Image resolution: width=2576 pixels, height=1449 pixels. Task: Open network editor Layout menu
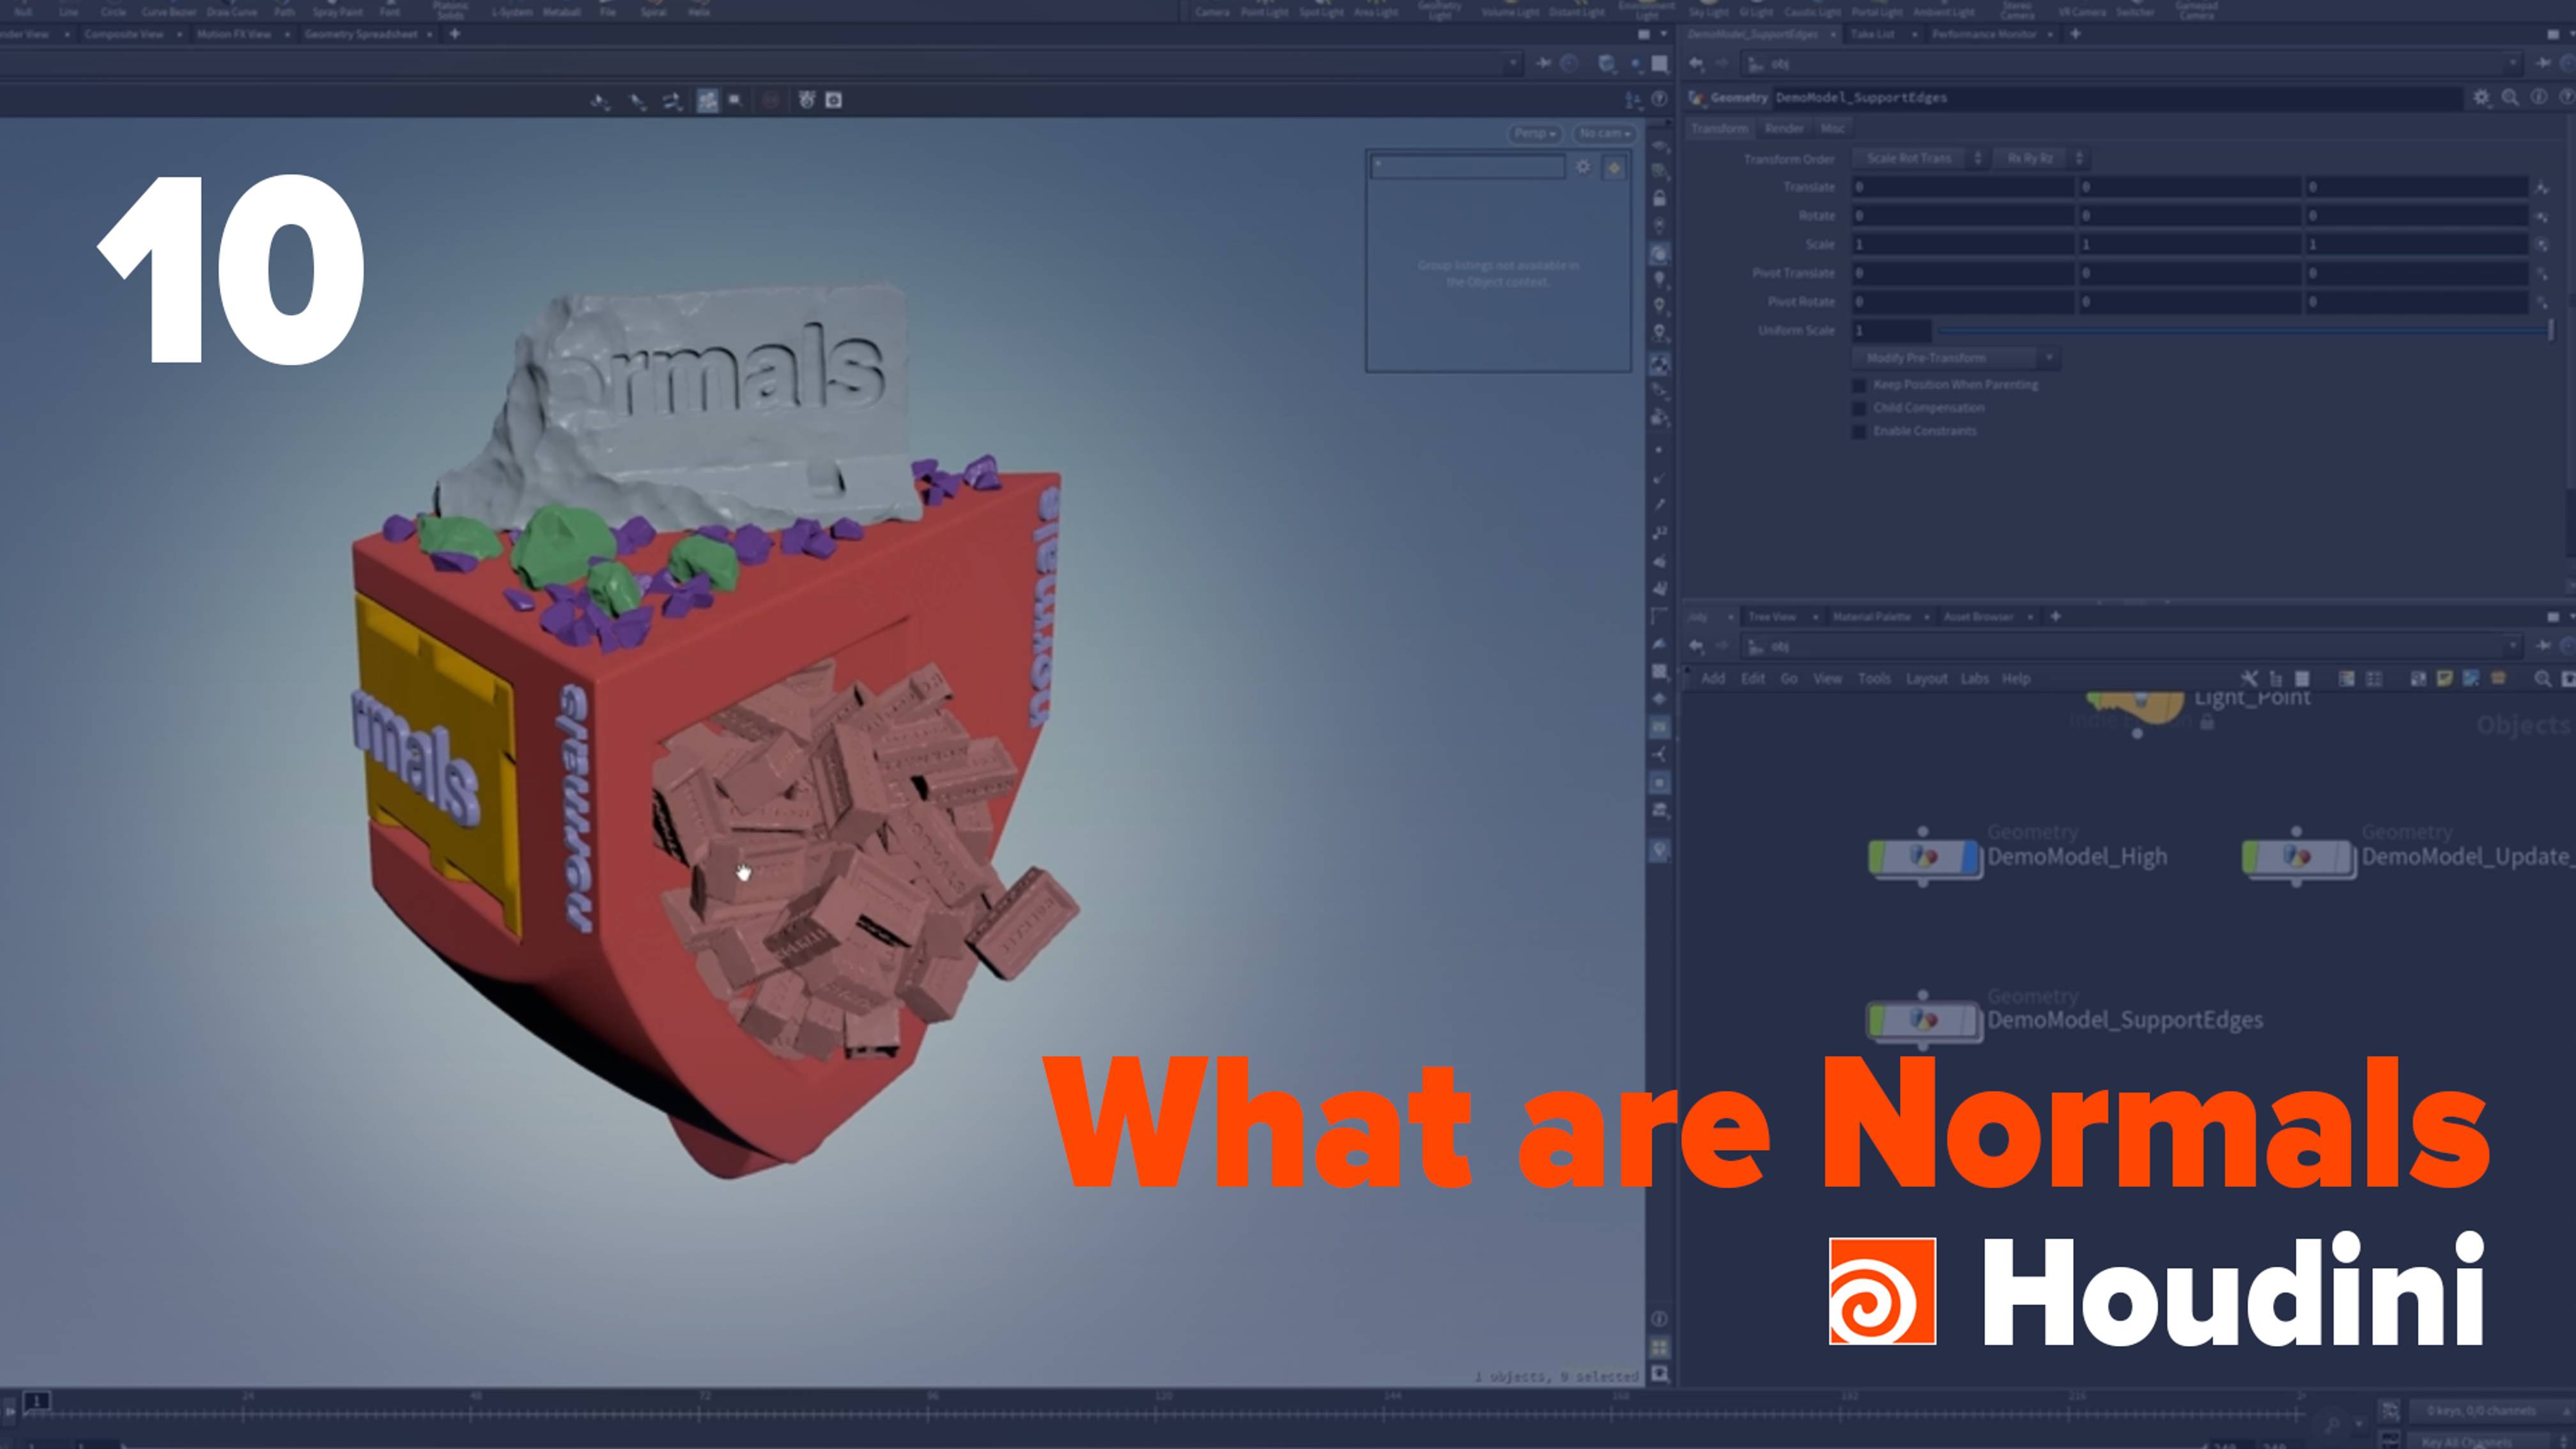pyautogui.click(x=1926, y=678)
